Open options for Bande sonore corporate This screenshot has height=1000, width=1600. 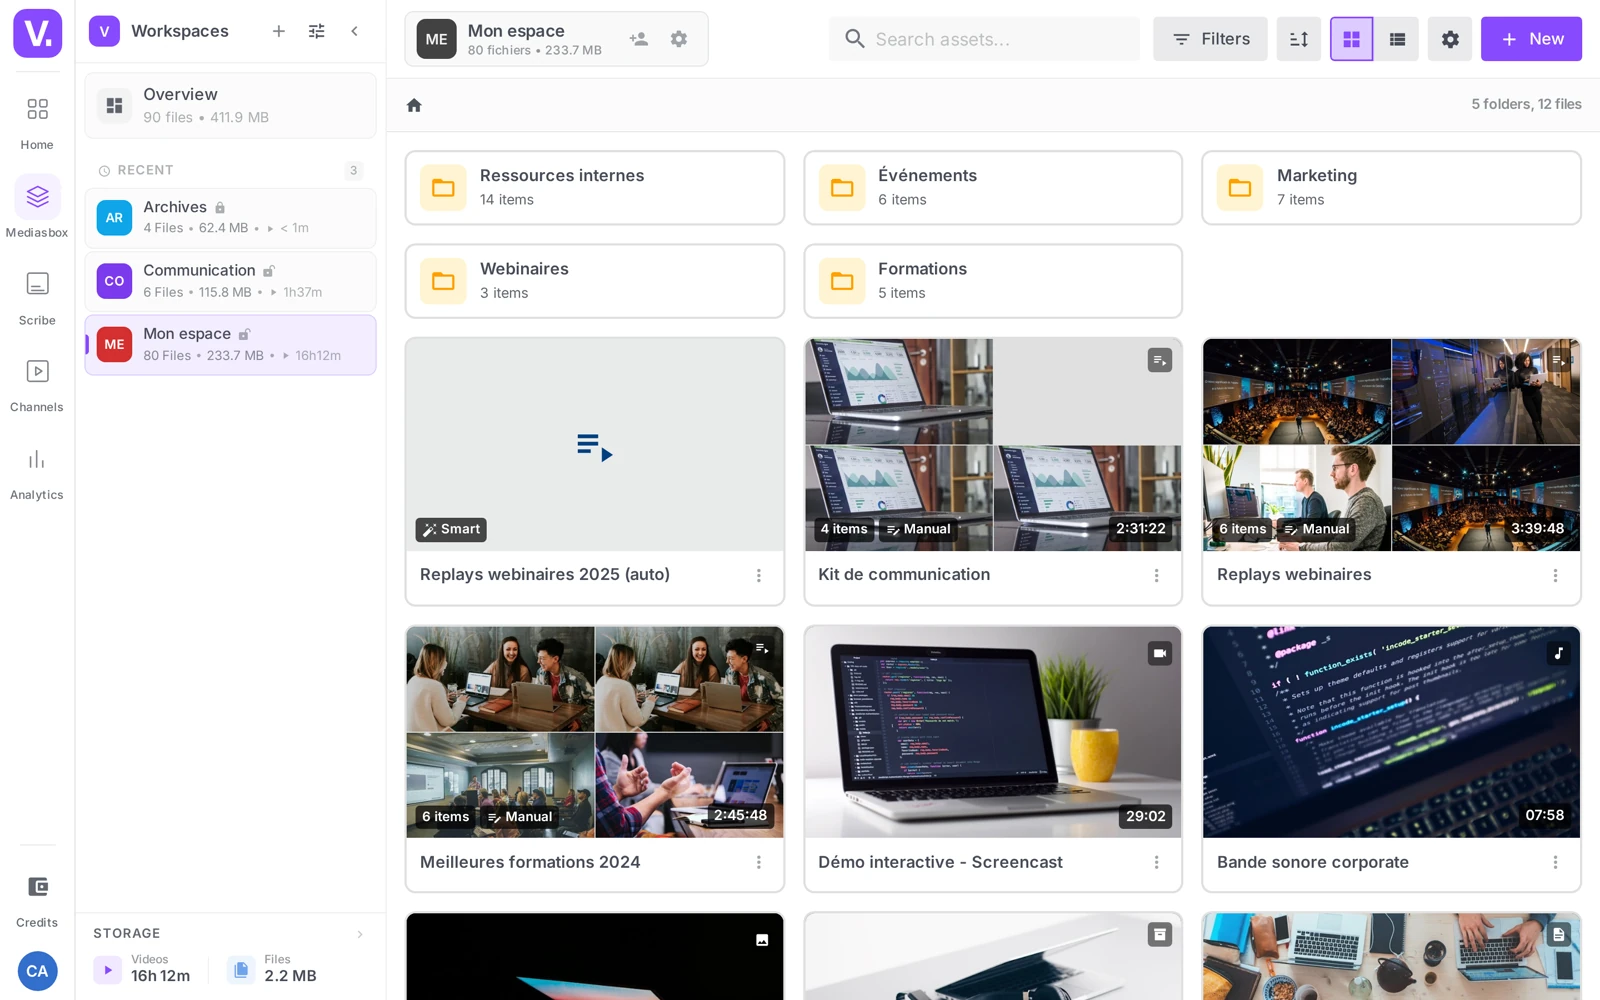1555,862
